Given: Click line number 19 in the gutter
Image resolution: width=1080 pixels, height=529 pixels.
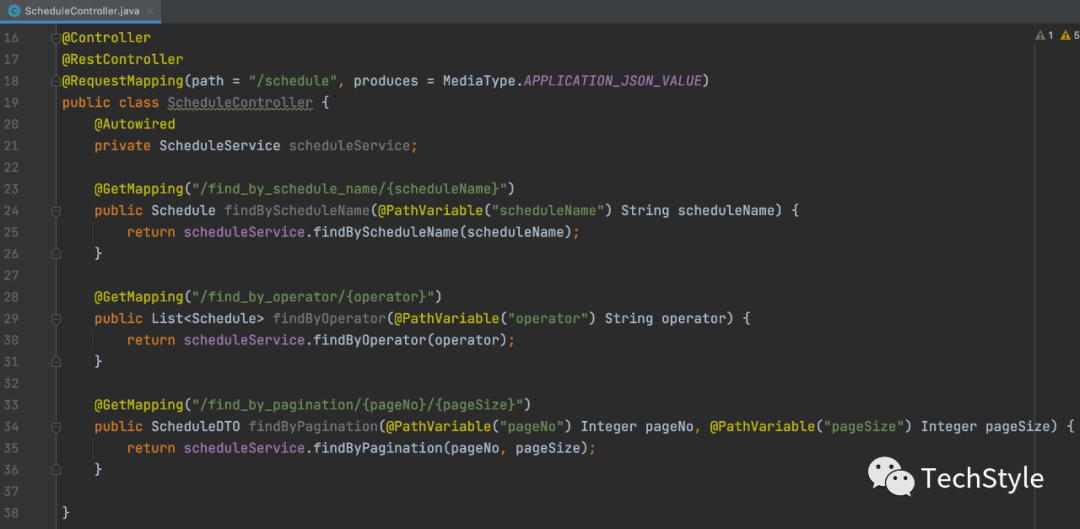Looking at the screenshot, I should click(x=11, y=103).
